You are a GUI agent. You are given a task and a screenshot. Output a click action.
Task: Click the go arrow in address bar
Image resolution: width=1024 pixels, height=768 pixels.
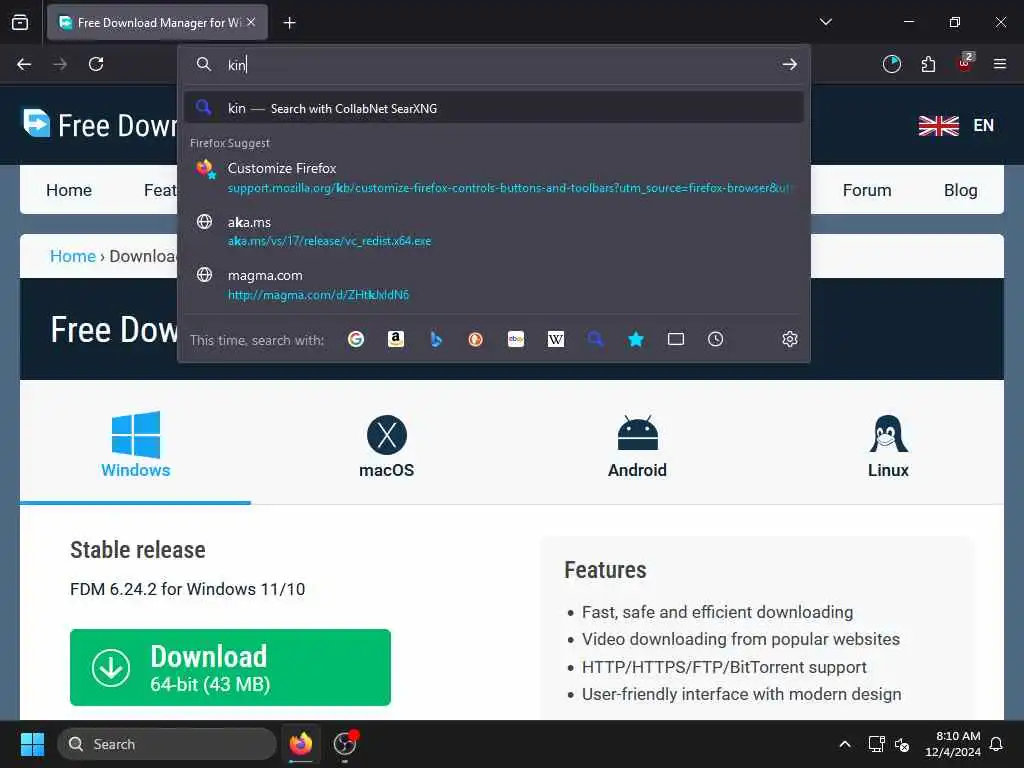tap(790, 64)
